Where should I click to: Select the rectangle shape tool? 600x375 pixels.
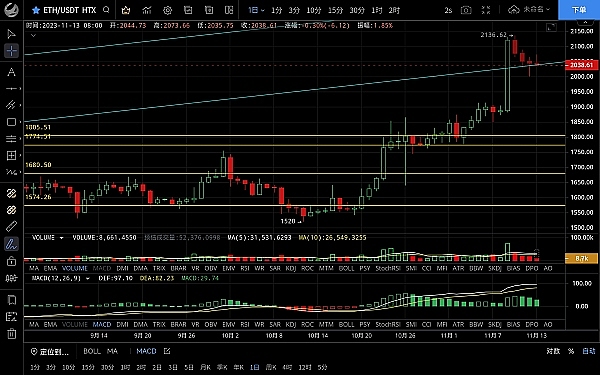point(11,122)
